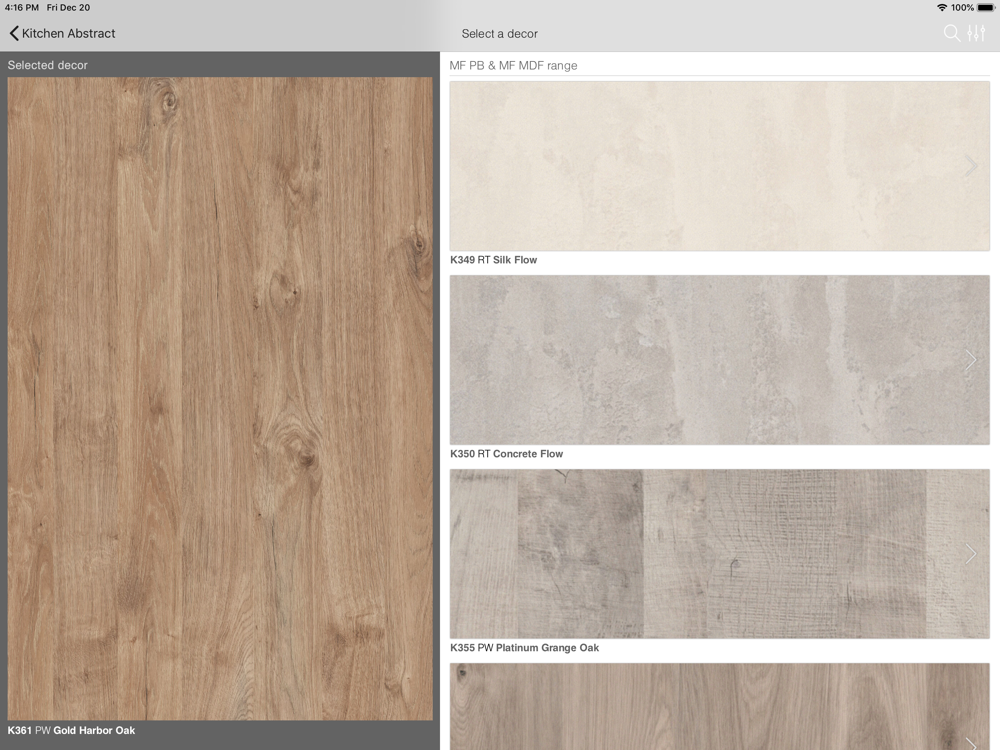Select the K350 RT Concrete Flow swatch
The height and width of the screenshot is (750, 1000).
tap(719, 360)
